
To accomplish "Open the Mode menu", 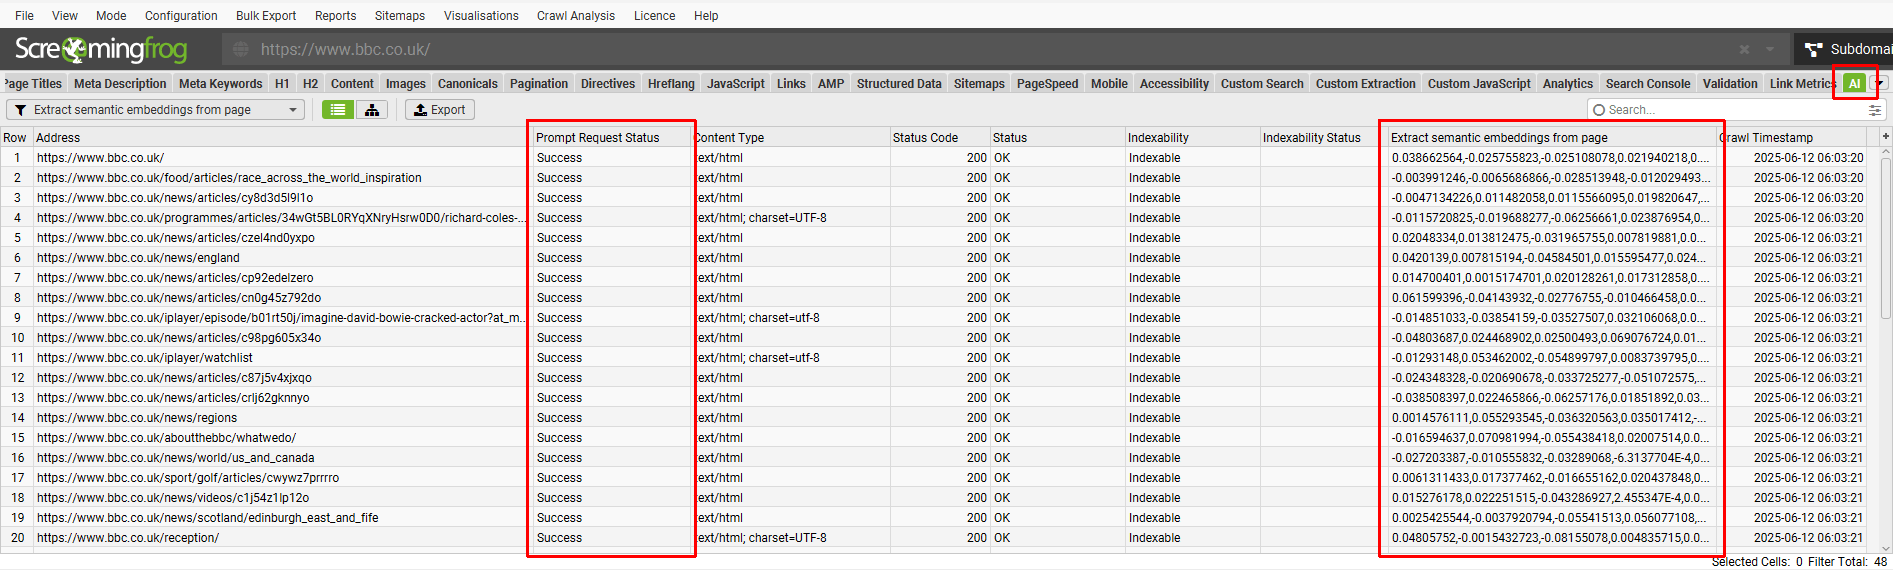I will [x=111, y=16].
